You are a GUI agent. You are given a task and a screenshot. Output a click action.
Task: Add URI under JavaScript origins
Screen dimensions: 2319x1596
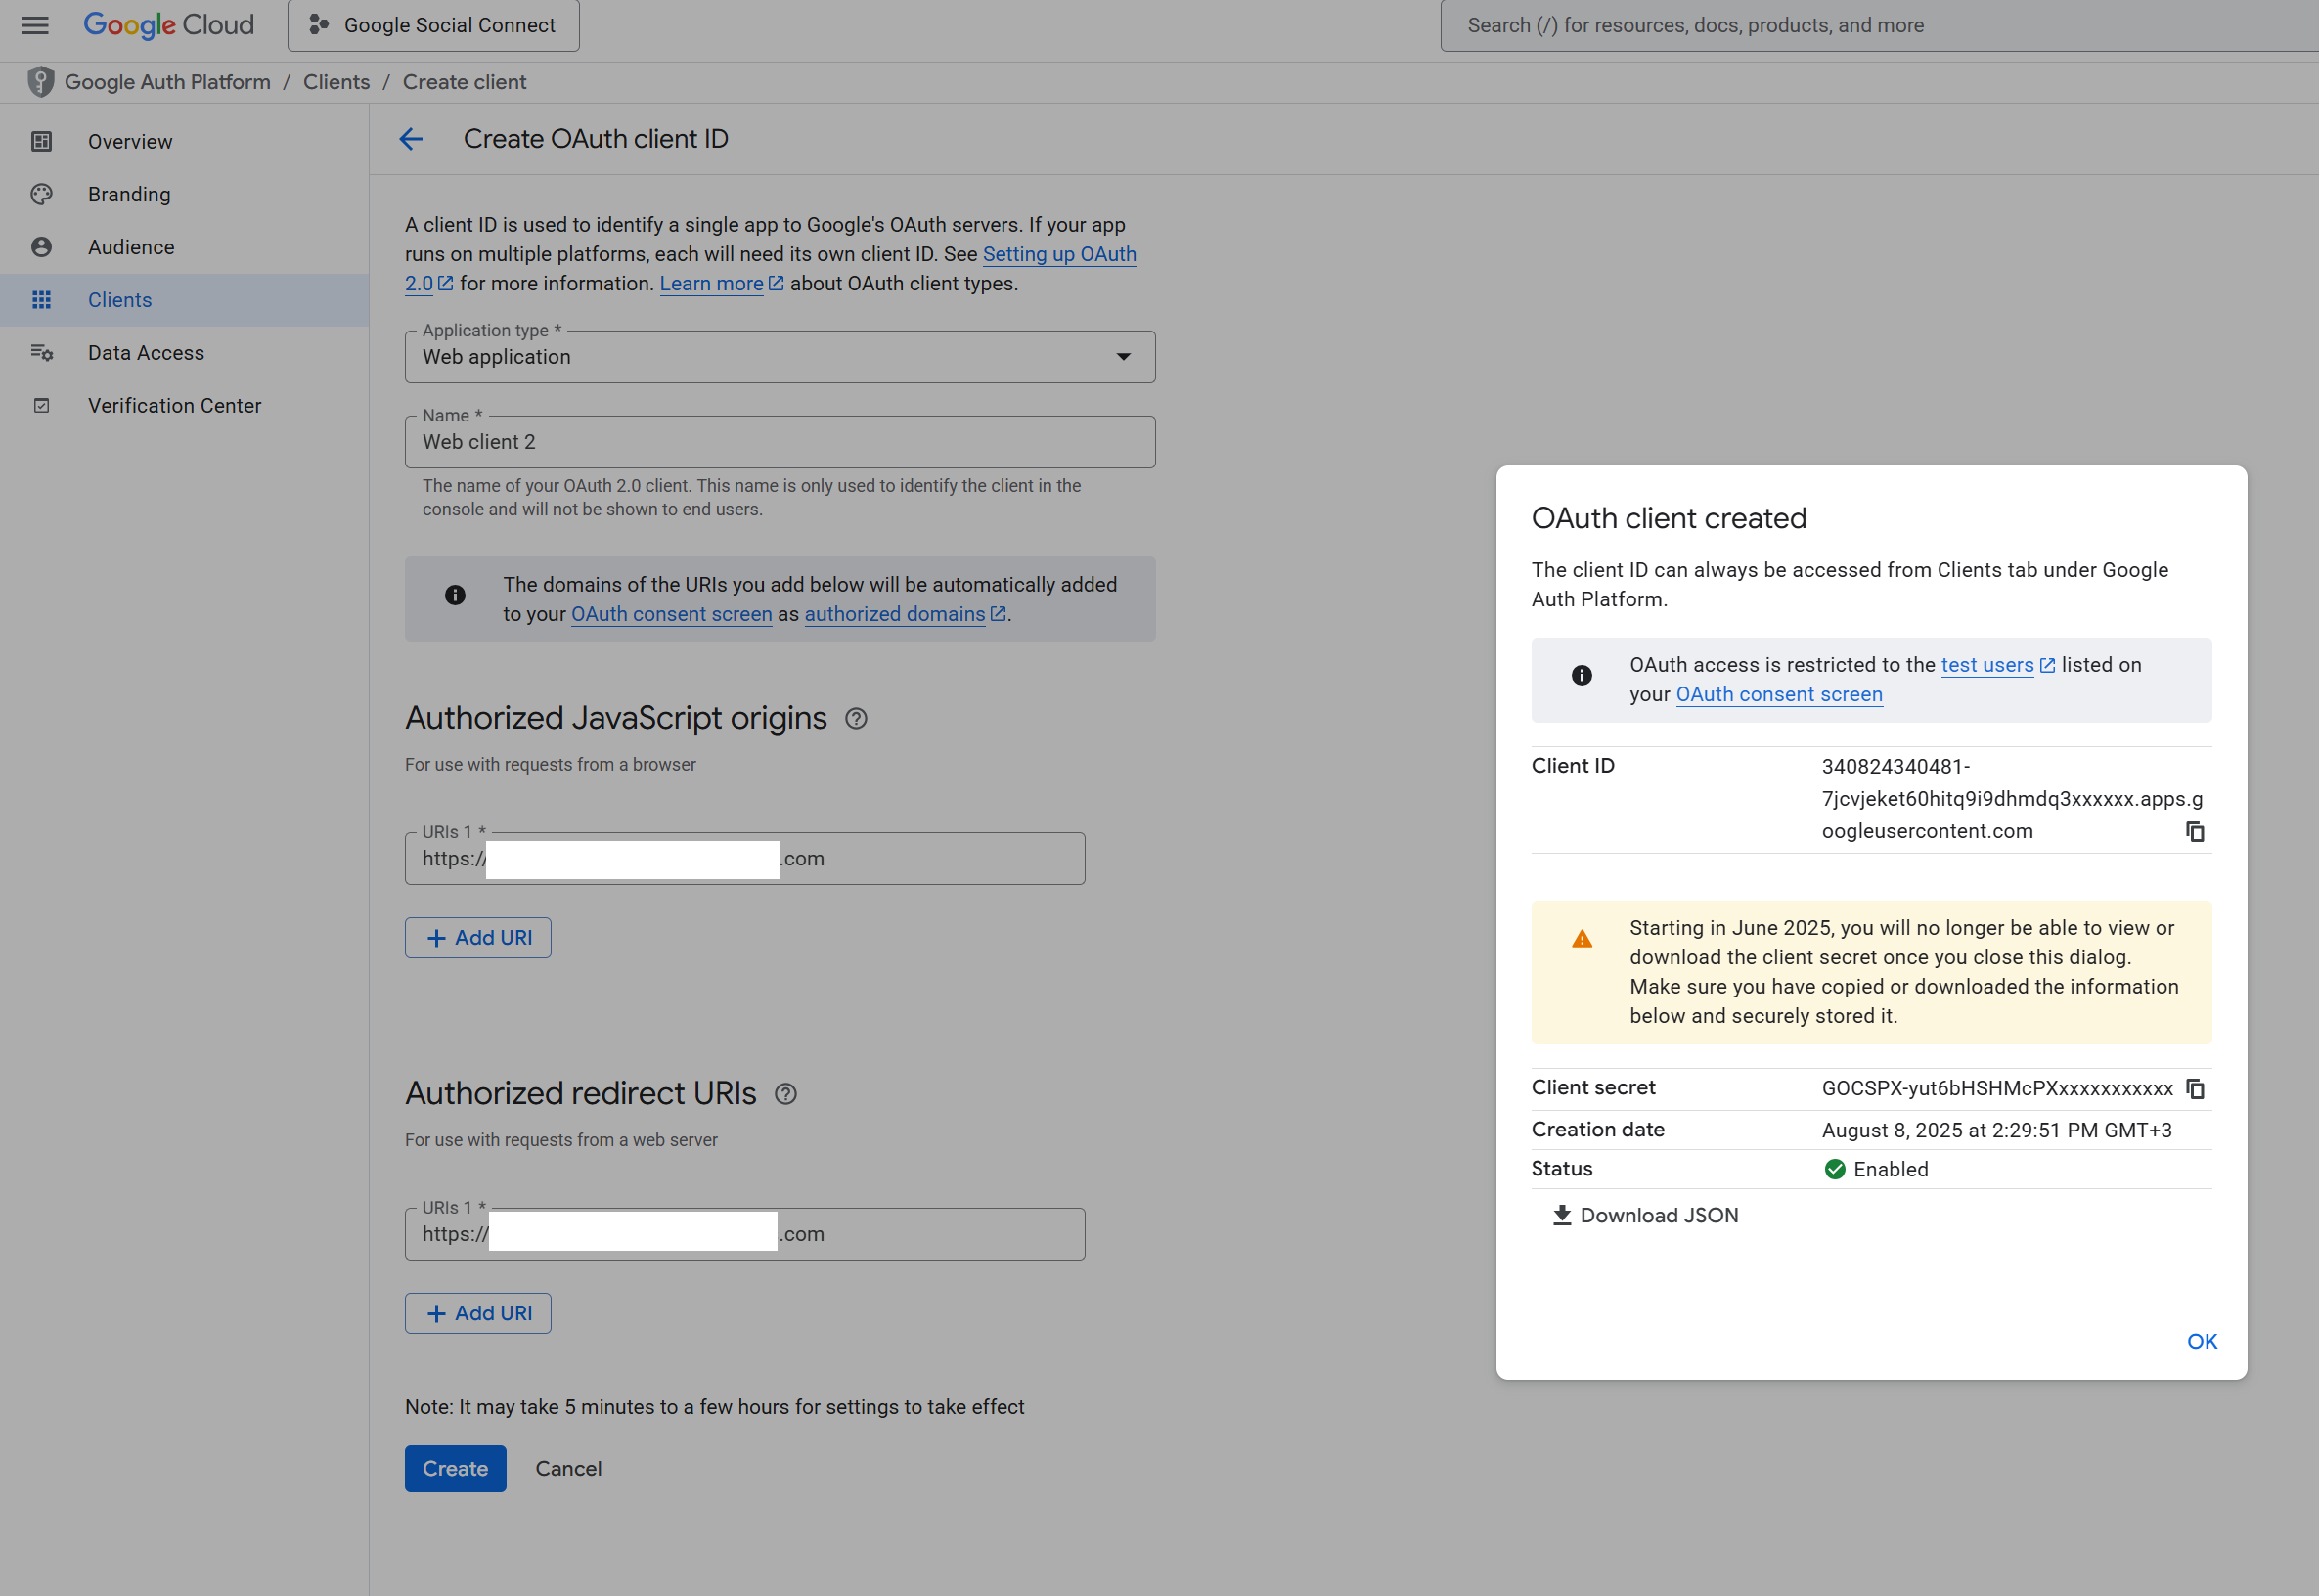tap(478, 938)
